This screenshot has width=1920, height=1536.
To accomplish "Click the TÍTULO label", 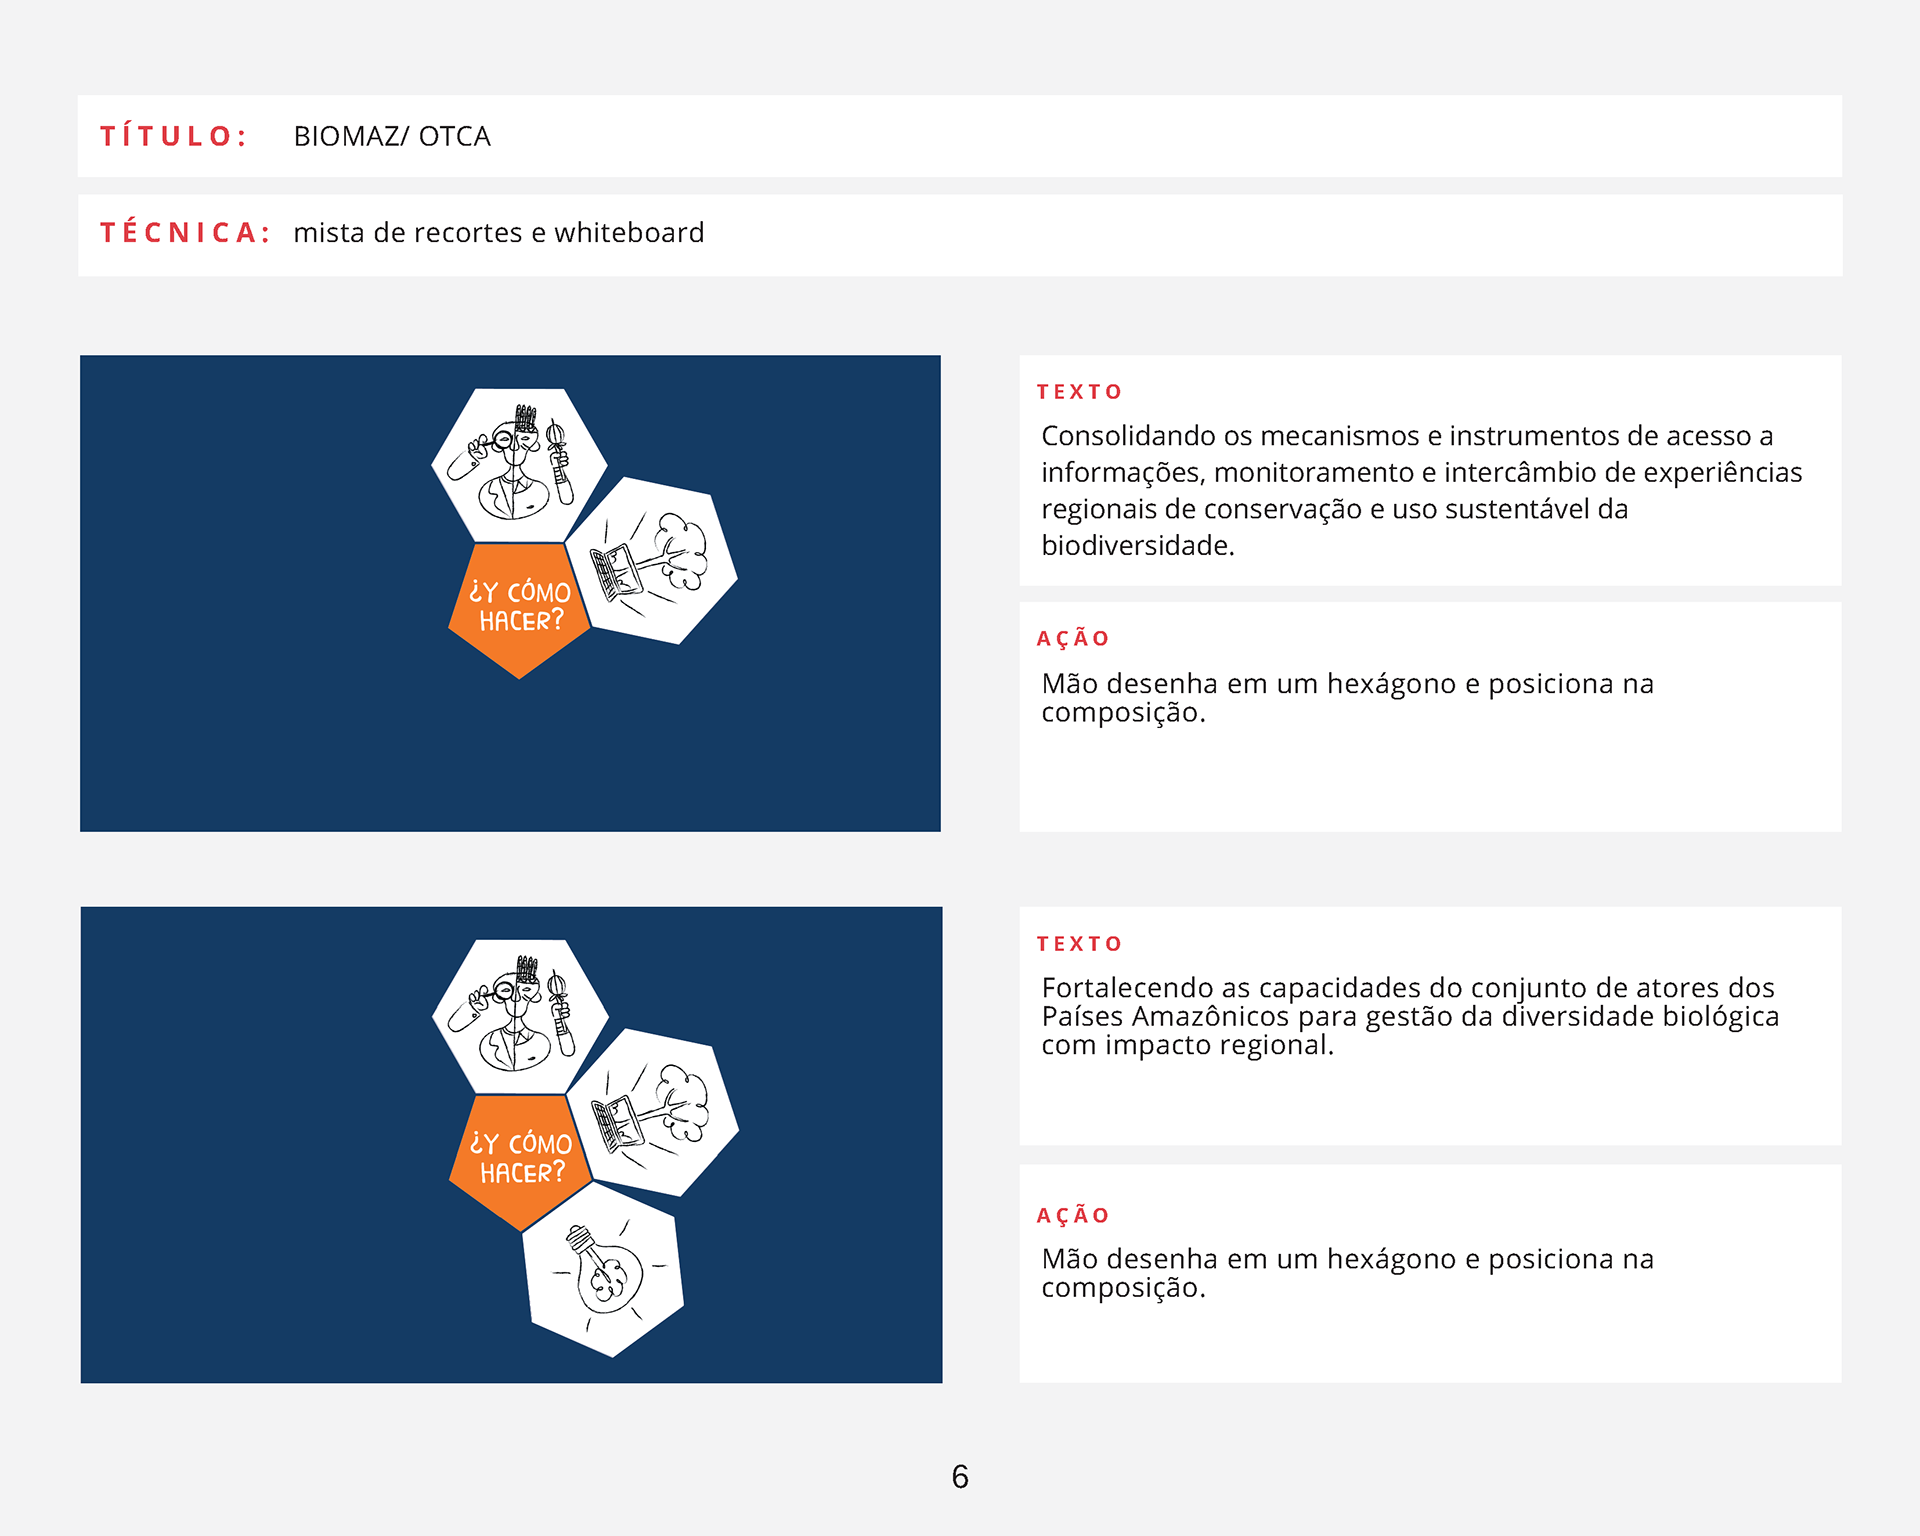I will tap(173, 136).
